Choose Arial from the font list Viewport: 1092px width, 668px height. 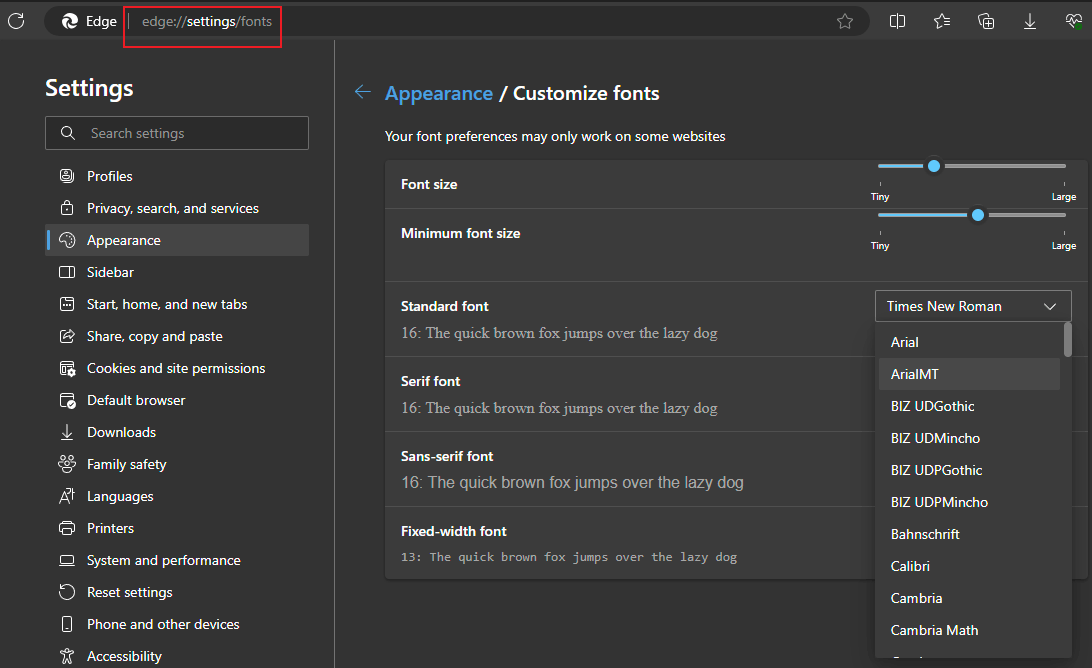pyautogui.click(x=969, y=342)
